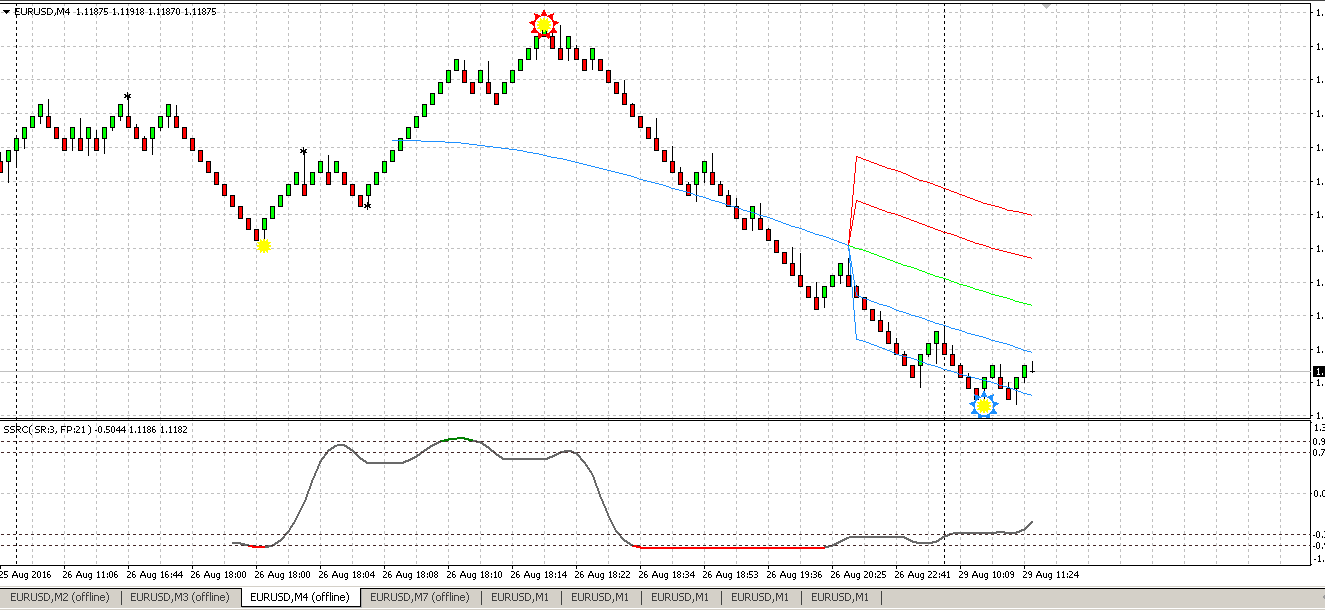The width and height of the screenshot is (1325, 610).
Task: Select the EURUSD,M4 (offline) tab
Action: tap(300, 597)
